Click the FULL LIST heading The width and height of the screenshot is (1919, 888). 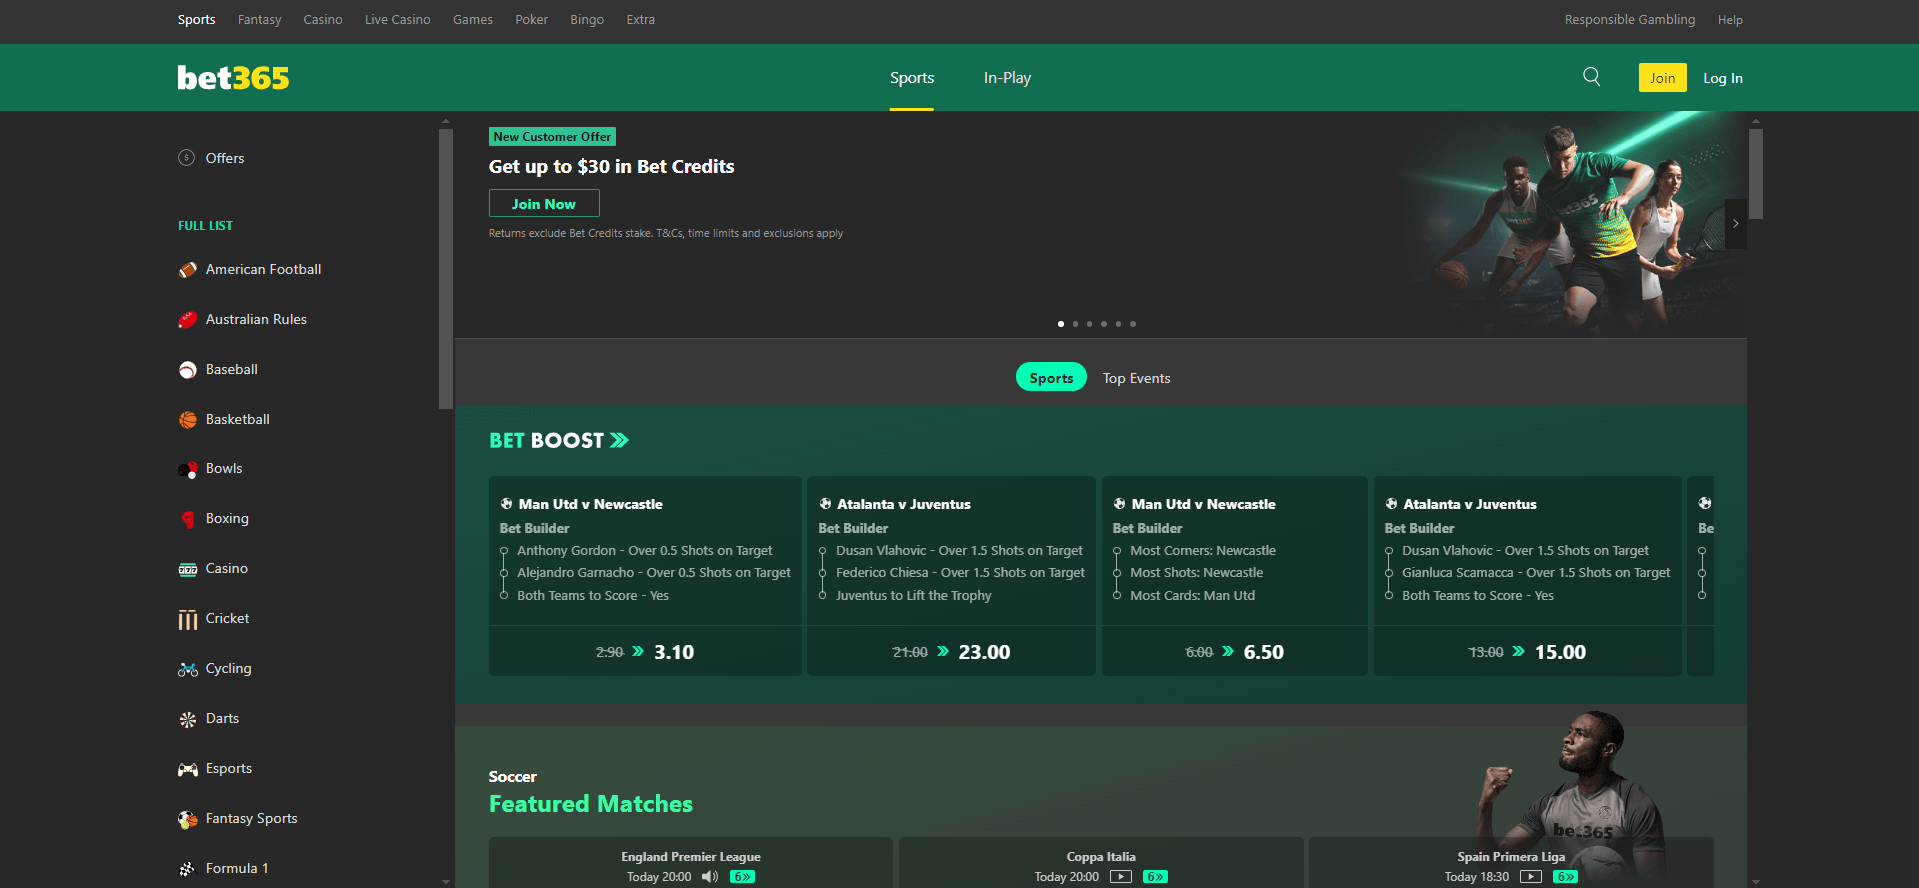tap(205, 226)
